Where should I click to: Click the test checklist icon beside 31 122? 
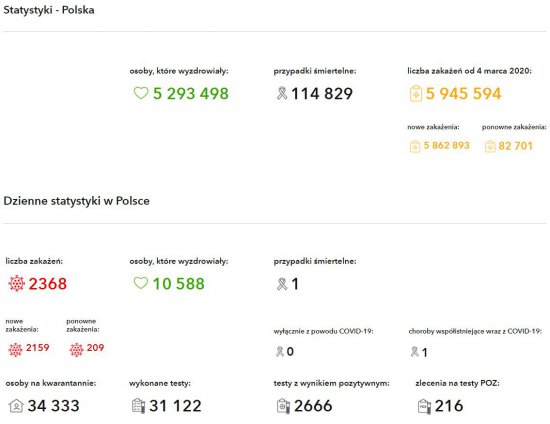point(138,406)
